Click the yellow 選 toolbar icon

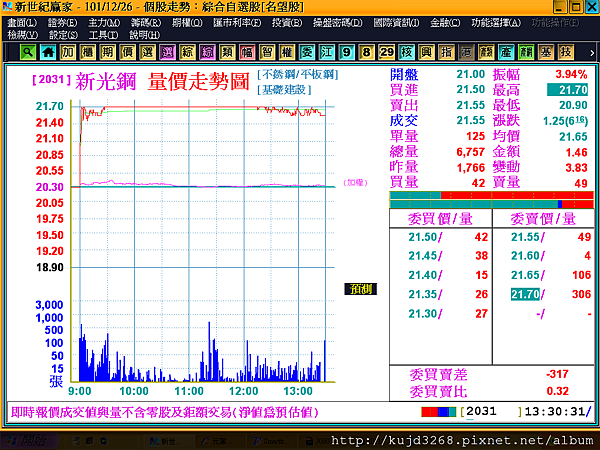147,52
